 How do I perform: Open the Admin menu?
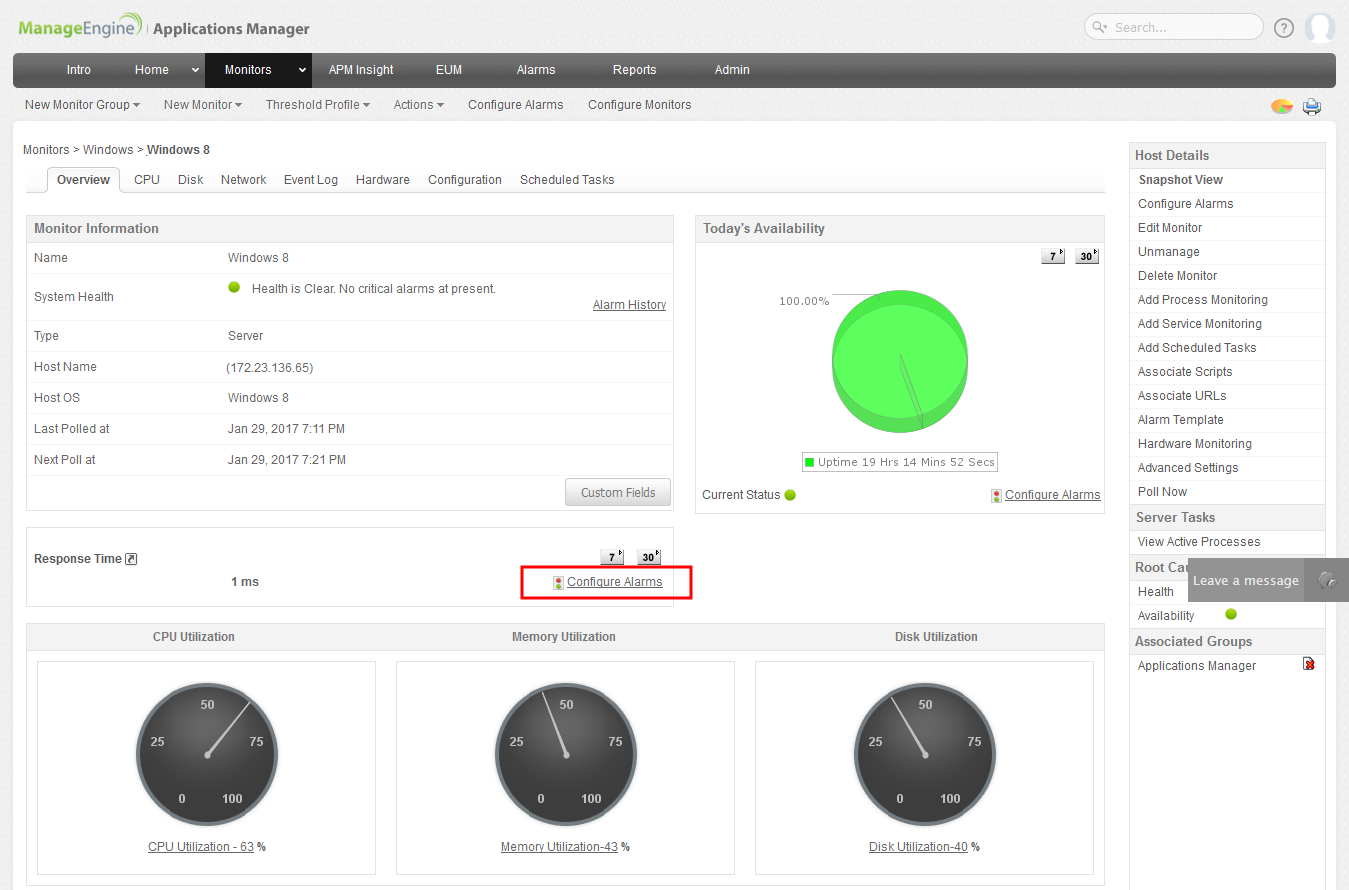732,70
